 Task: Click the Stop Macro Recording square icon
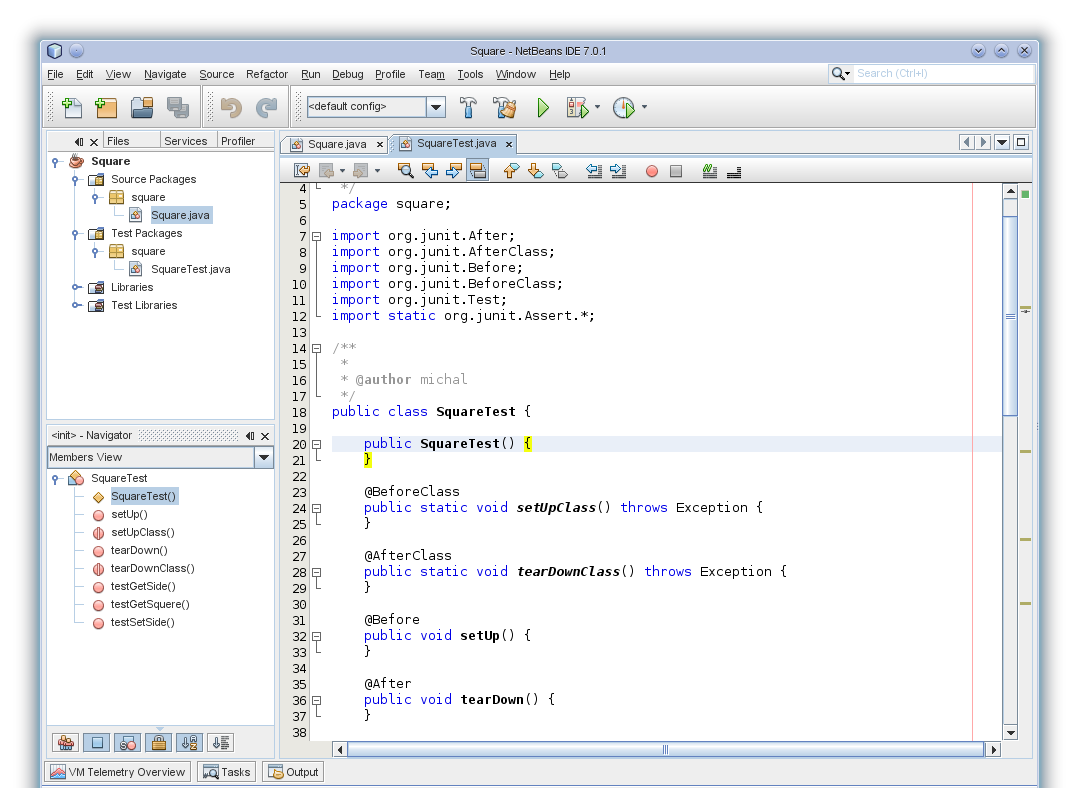pos(676,171)
